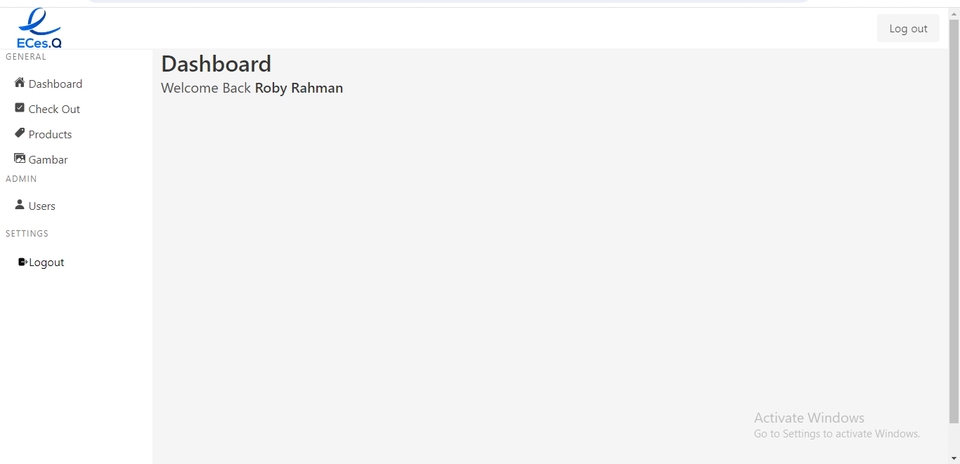Click the SETTINGS section label
Image resolution: width=960 pixels, height=464 pixels.
click(27, 233)
